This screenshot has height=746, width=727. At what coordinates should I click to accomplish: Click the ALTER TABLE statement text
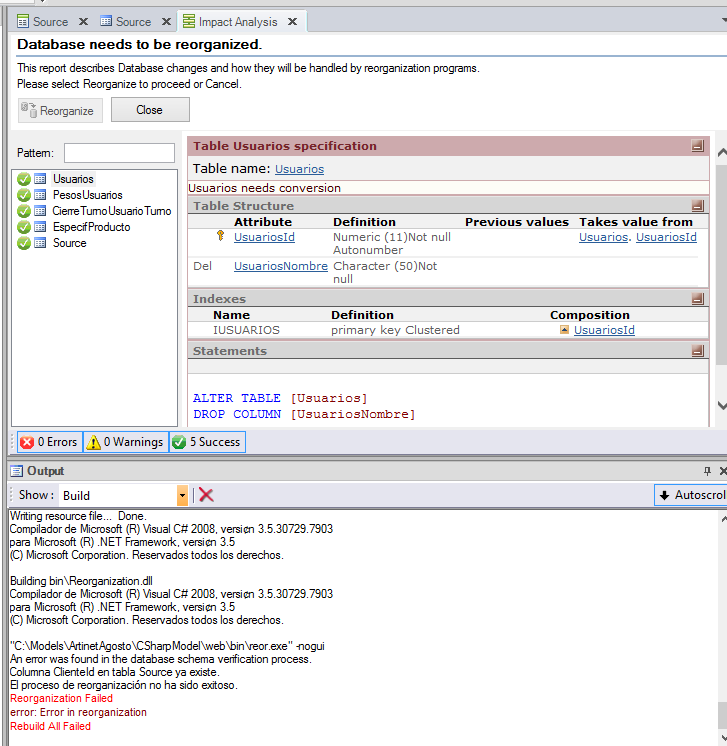280,398
